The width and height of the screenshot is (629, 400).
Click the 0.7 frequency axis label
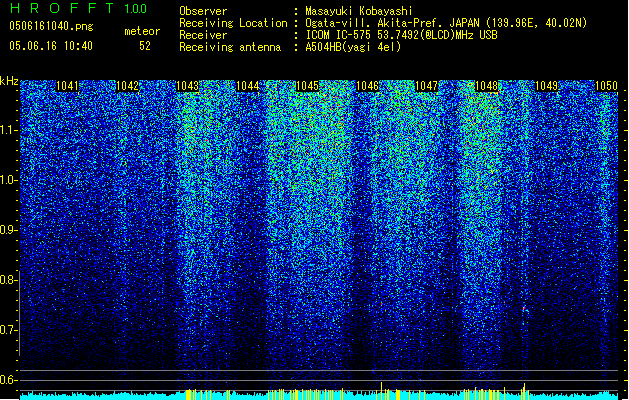pos(8,330)
